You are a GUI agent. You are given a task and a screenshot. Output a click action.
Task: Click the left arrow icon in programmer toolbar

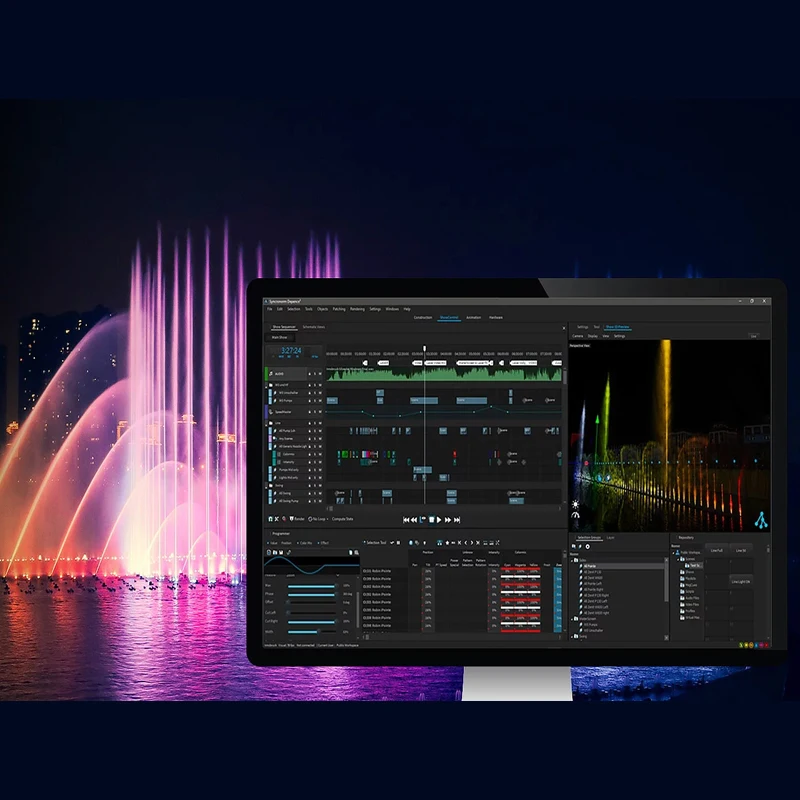(466, 543)
